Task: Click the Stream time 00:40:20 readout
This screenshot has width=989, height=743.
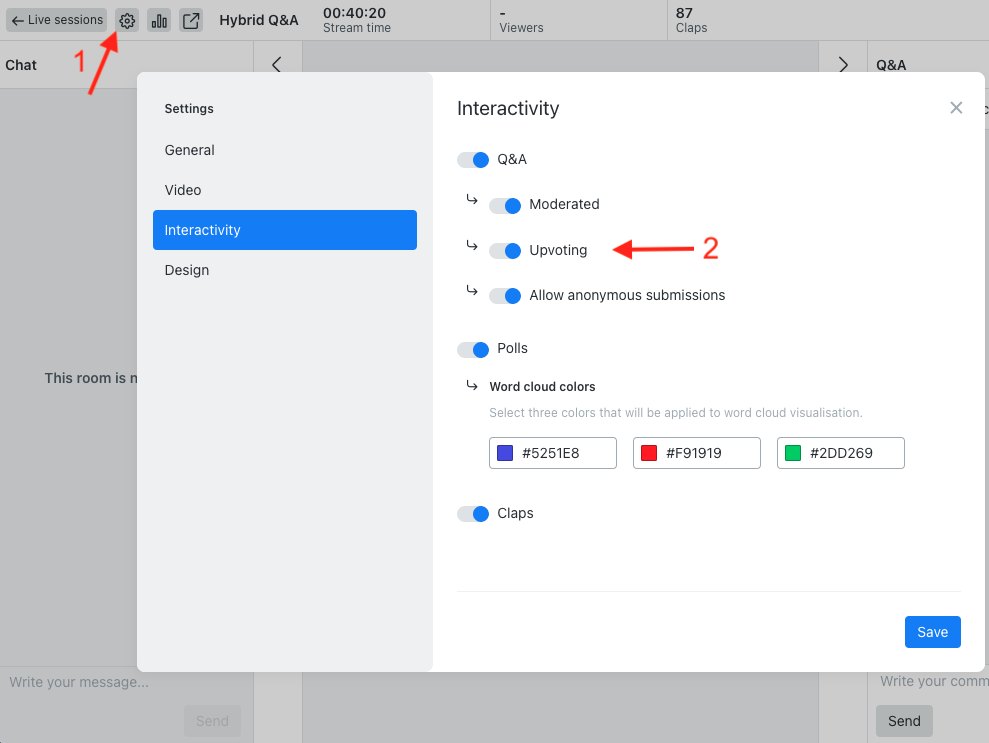Action: pos(356,20)
